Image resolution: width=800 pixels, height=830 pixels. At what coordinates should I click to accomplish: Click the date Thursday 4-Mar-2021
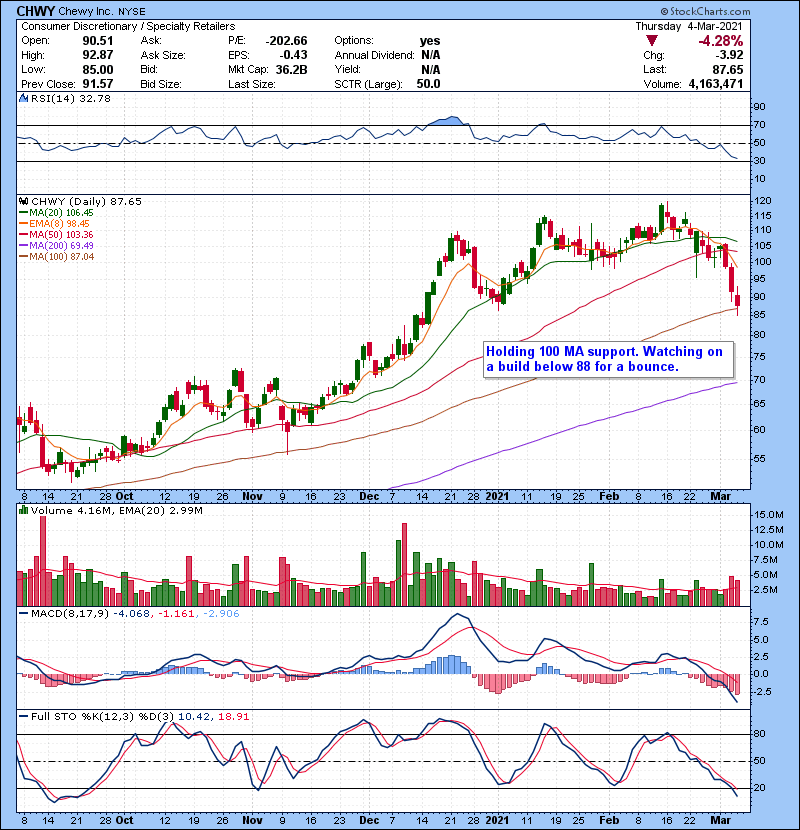[x=689, y=26]
